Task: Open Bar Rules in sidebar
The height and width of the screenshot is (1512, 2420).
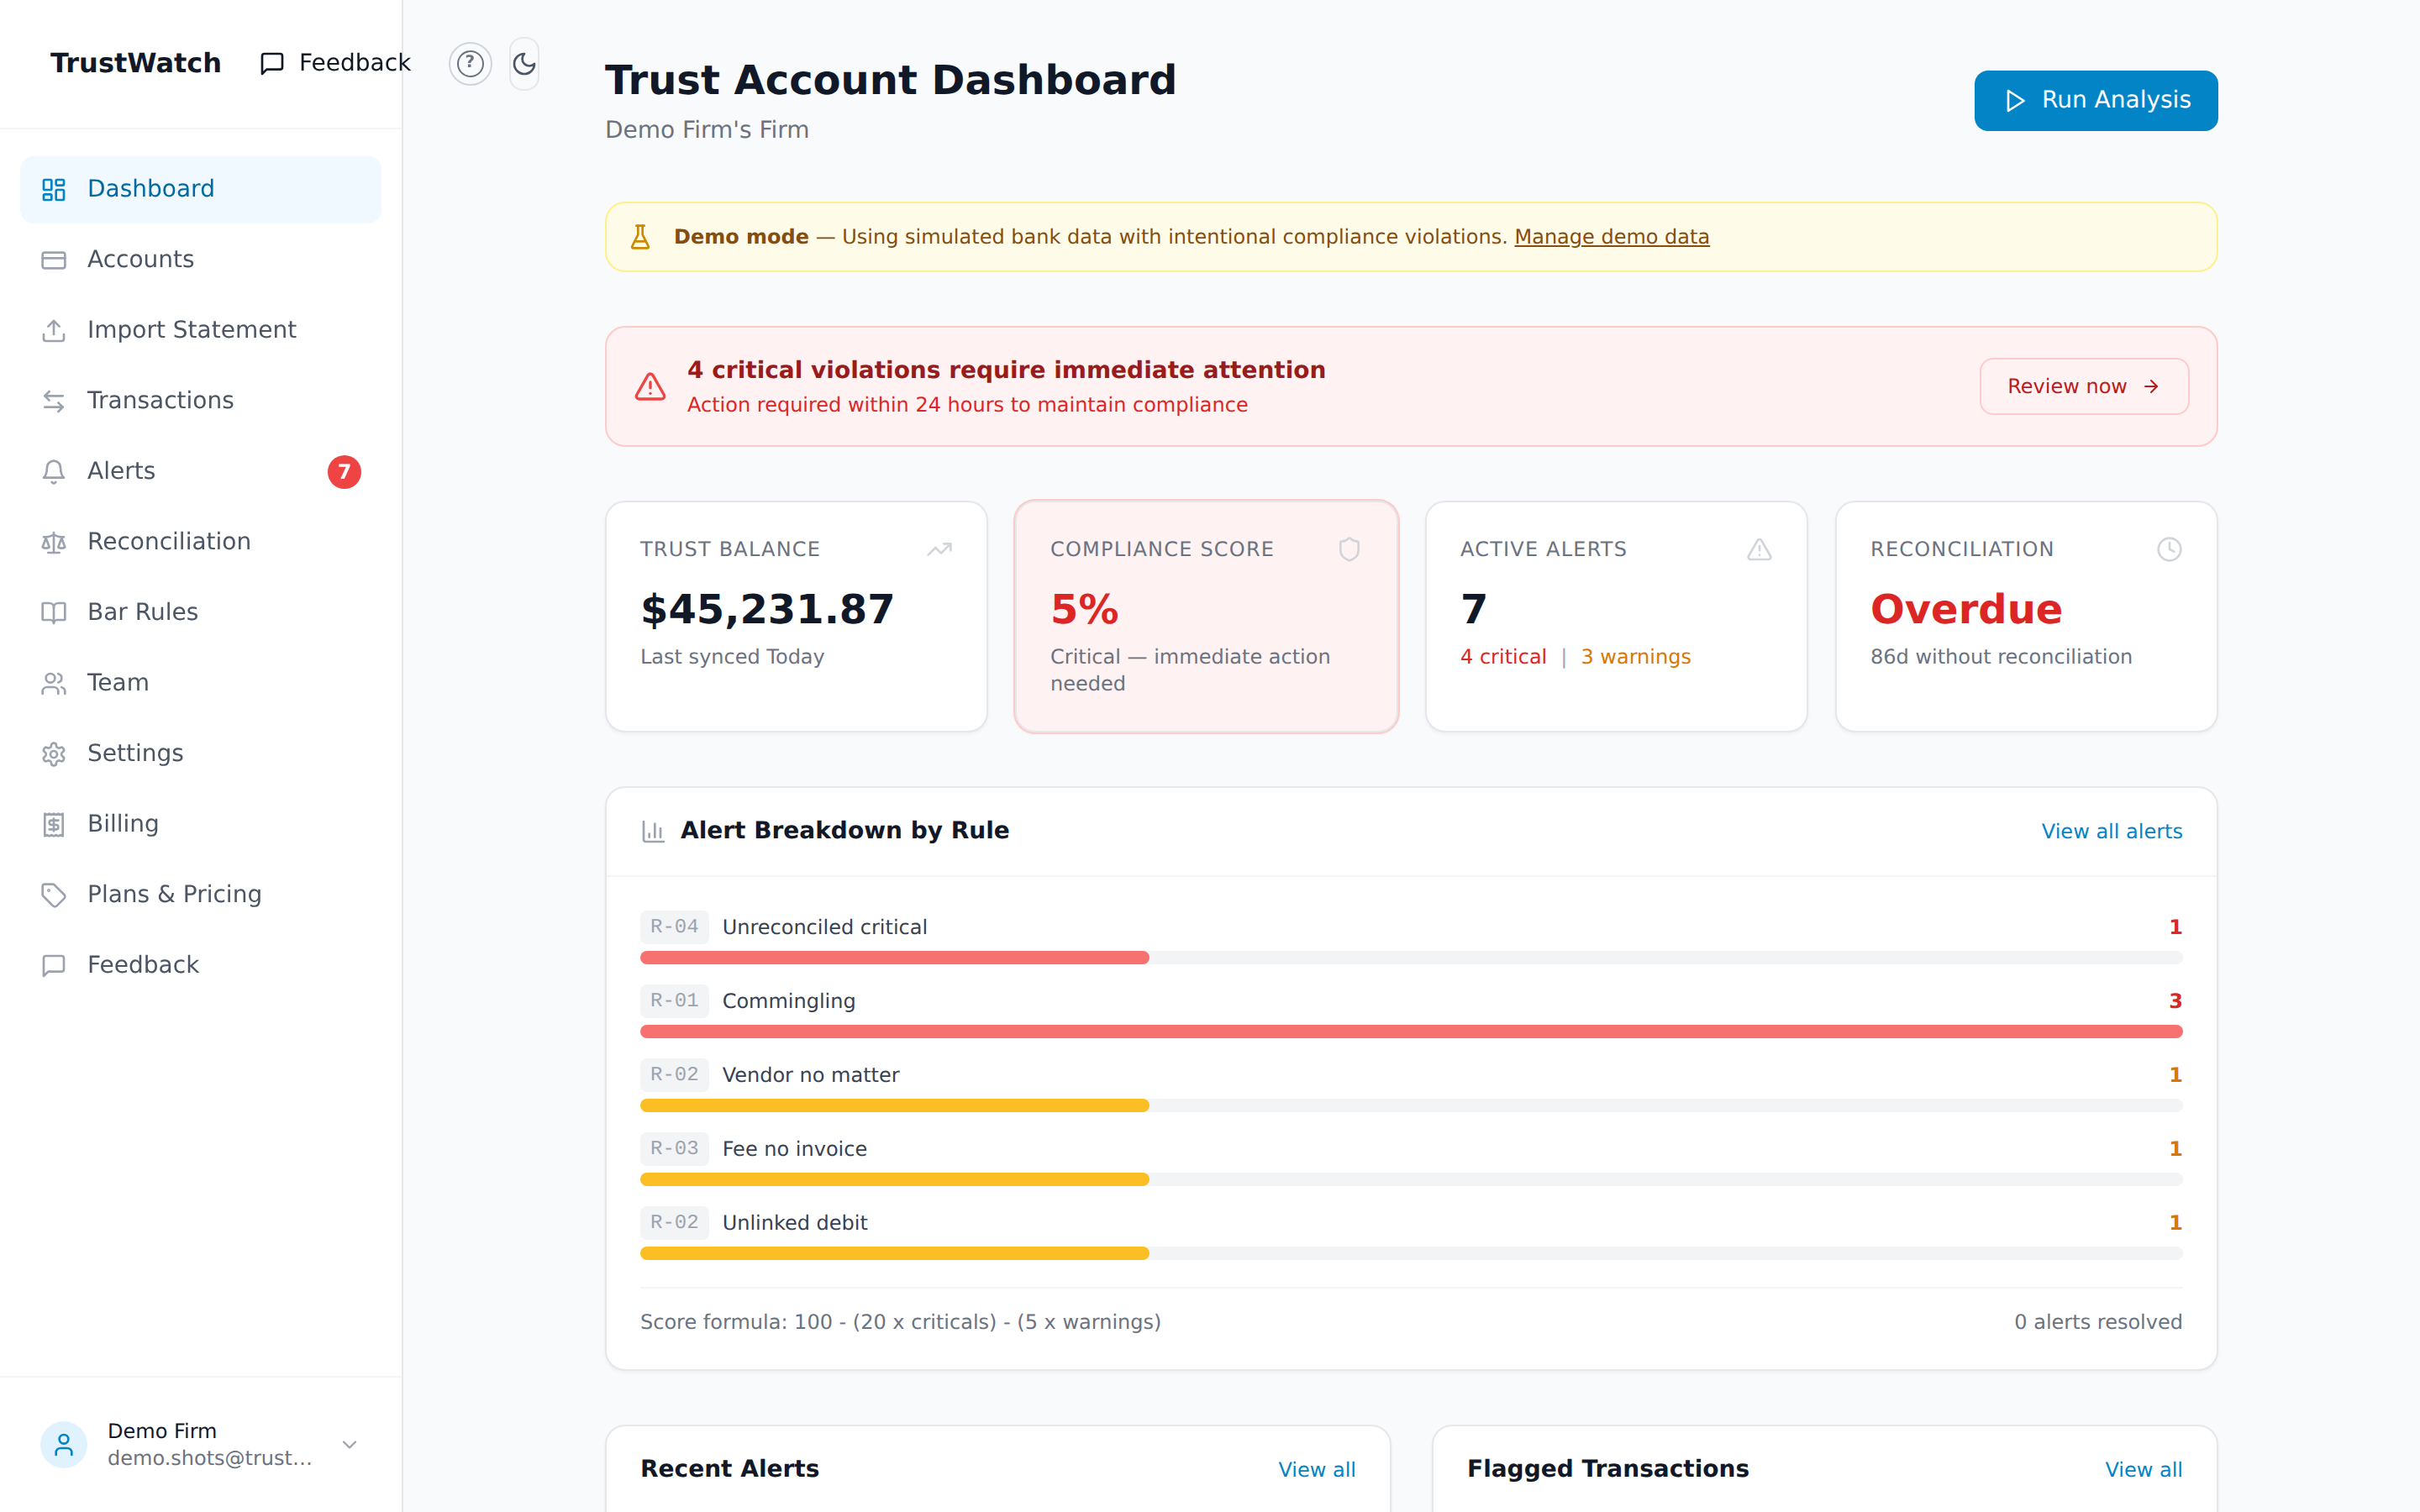Action: [201, 612]
